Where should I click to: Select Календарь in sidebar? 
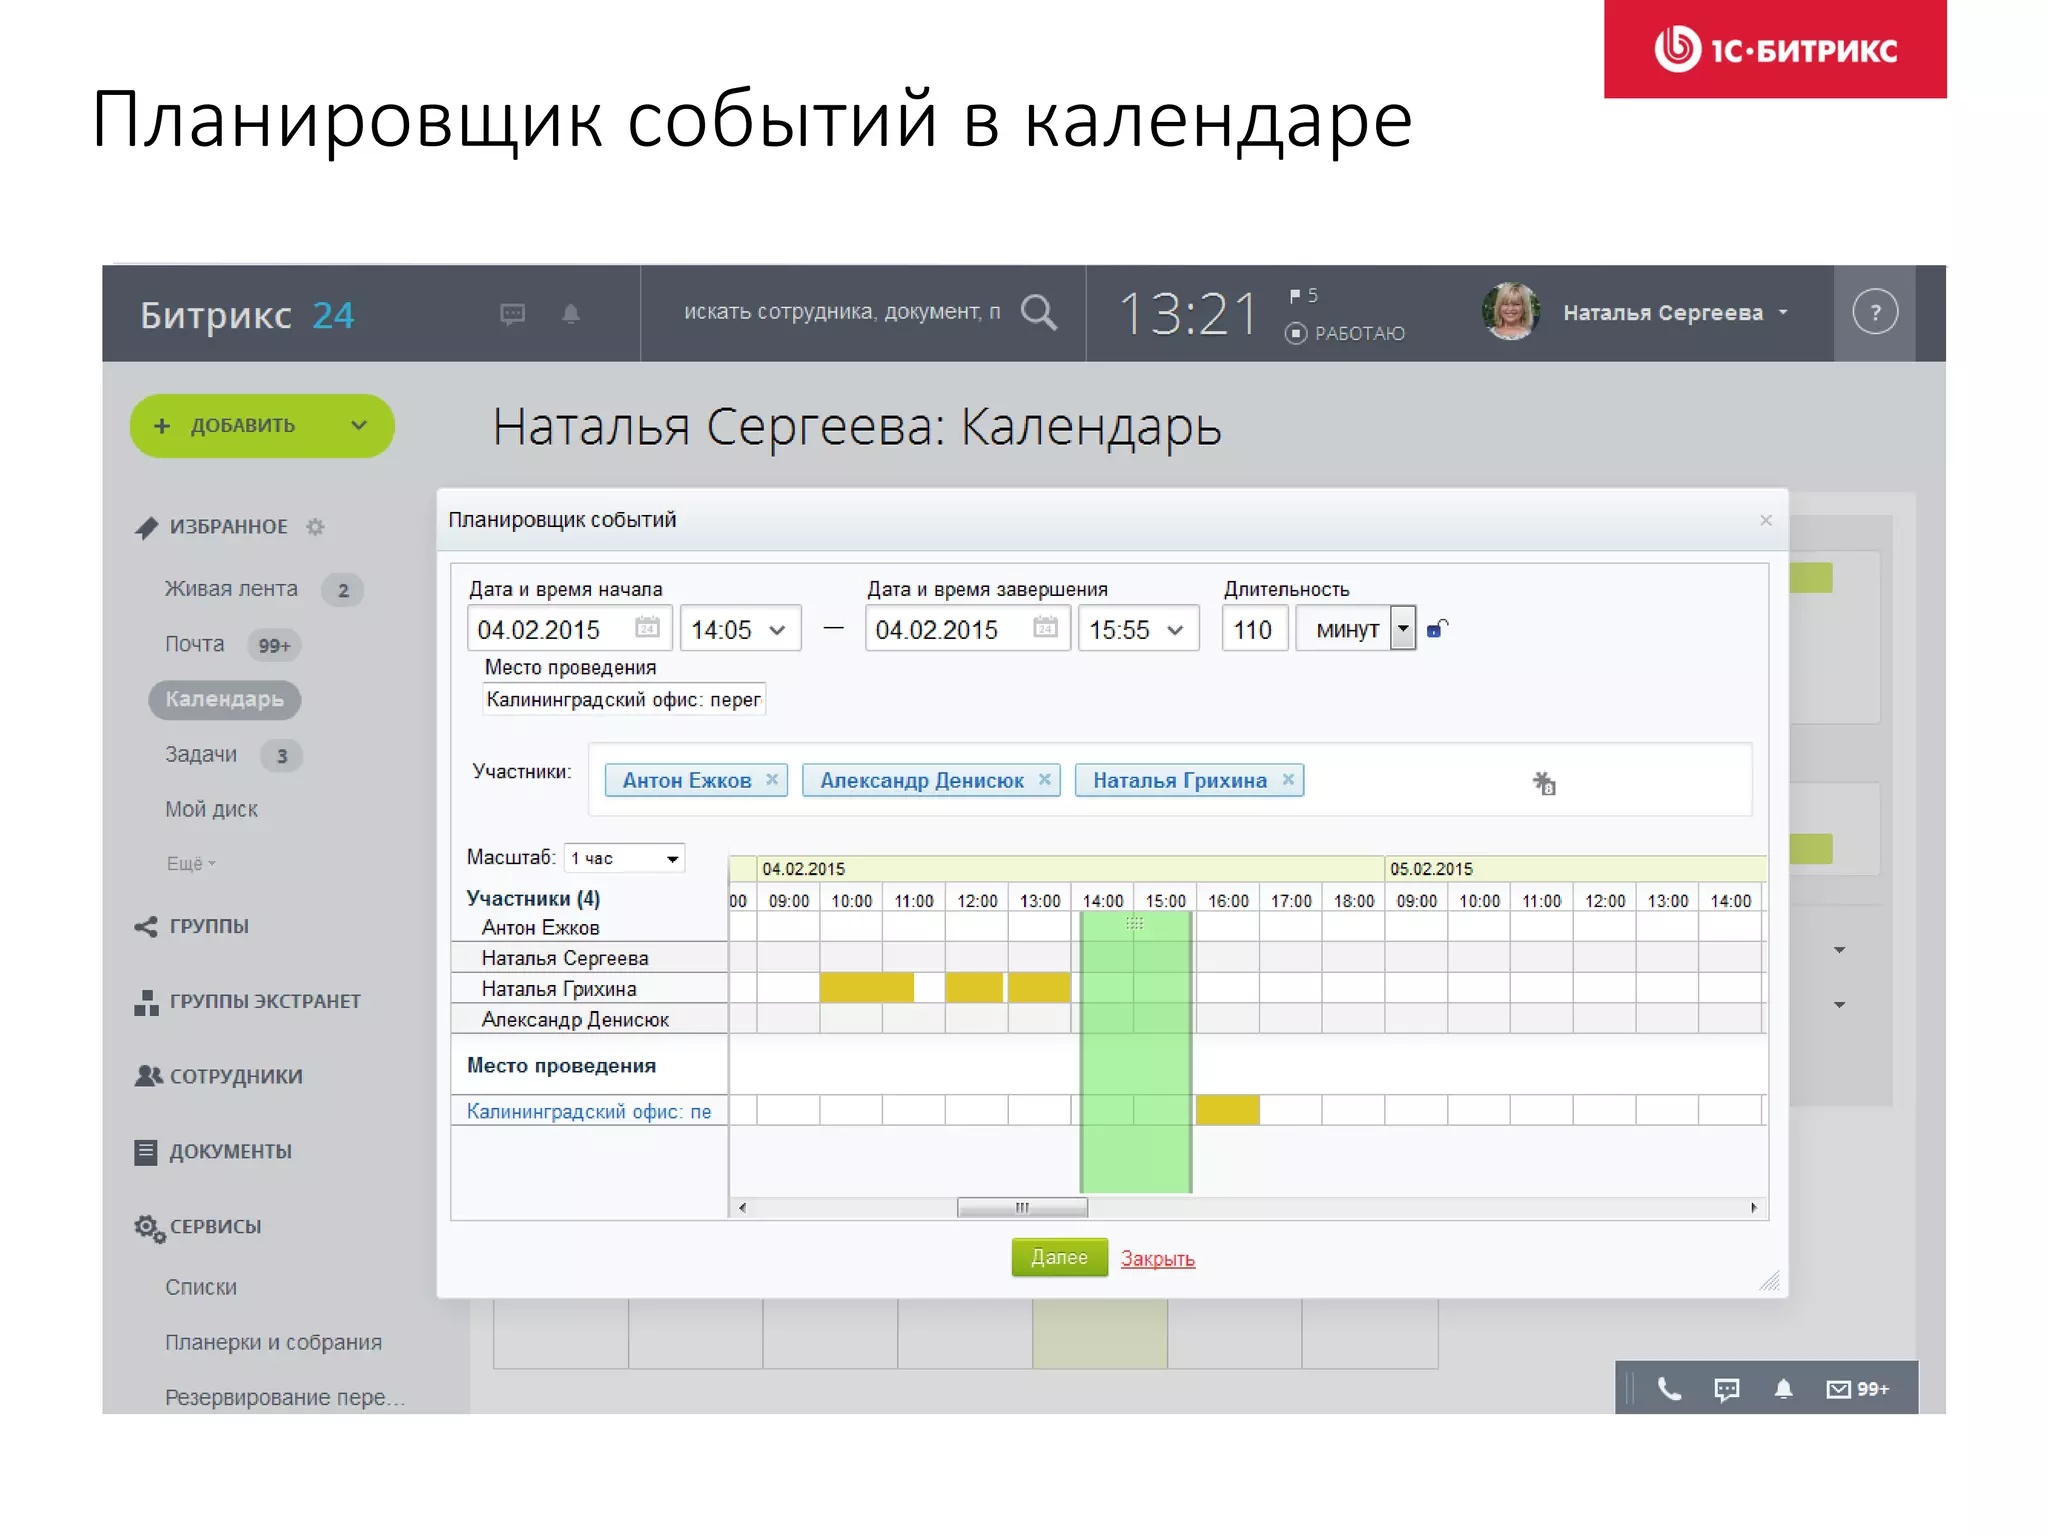click(x=225, y=699)
